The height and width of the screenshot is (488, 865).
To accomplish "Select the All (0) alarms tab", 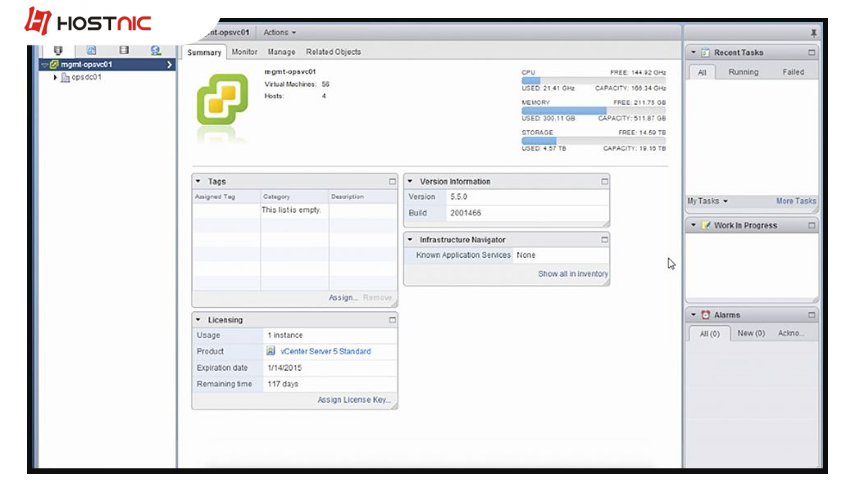I will (709, 334).
